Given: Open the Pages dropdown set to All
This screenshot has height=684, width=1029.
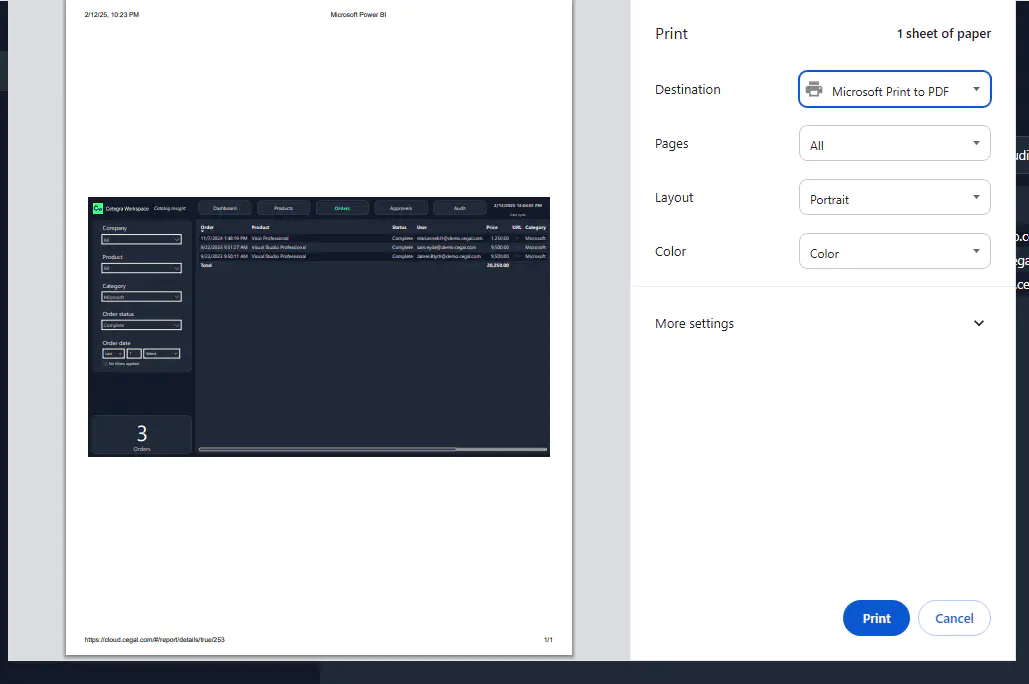Looking at the screenshot, I should pos(894,144).
